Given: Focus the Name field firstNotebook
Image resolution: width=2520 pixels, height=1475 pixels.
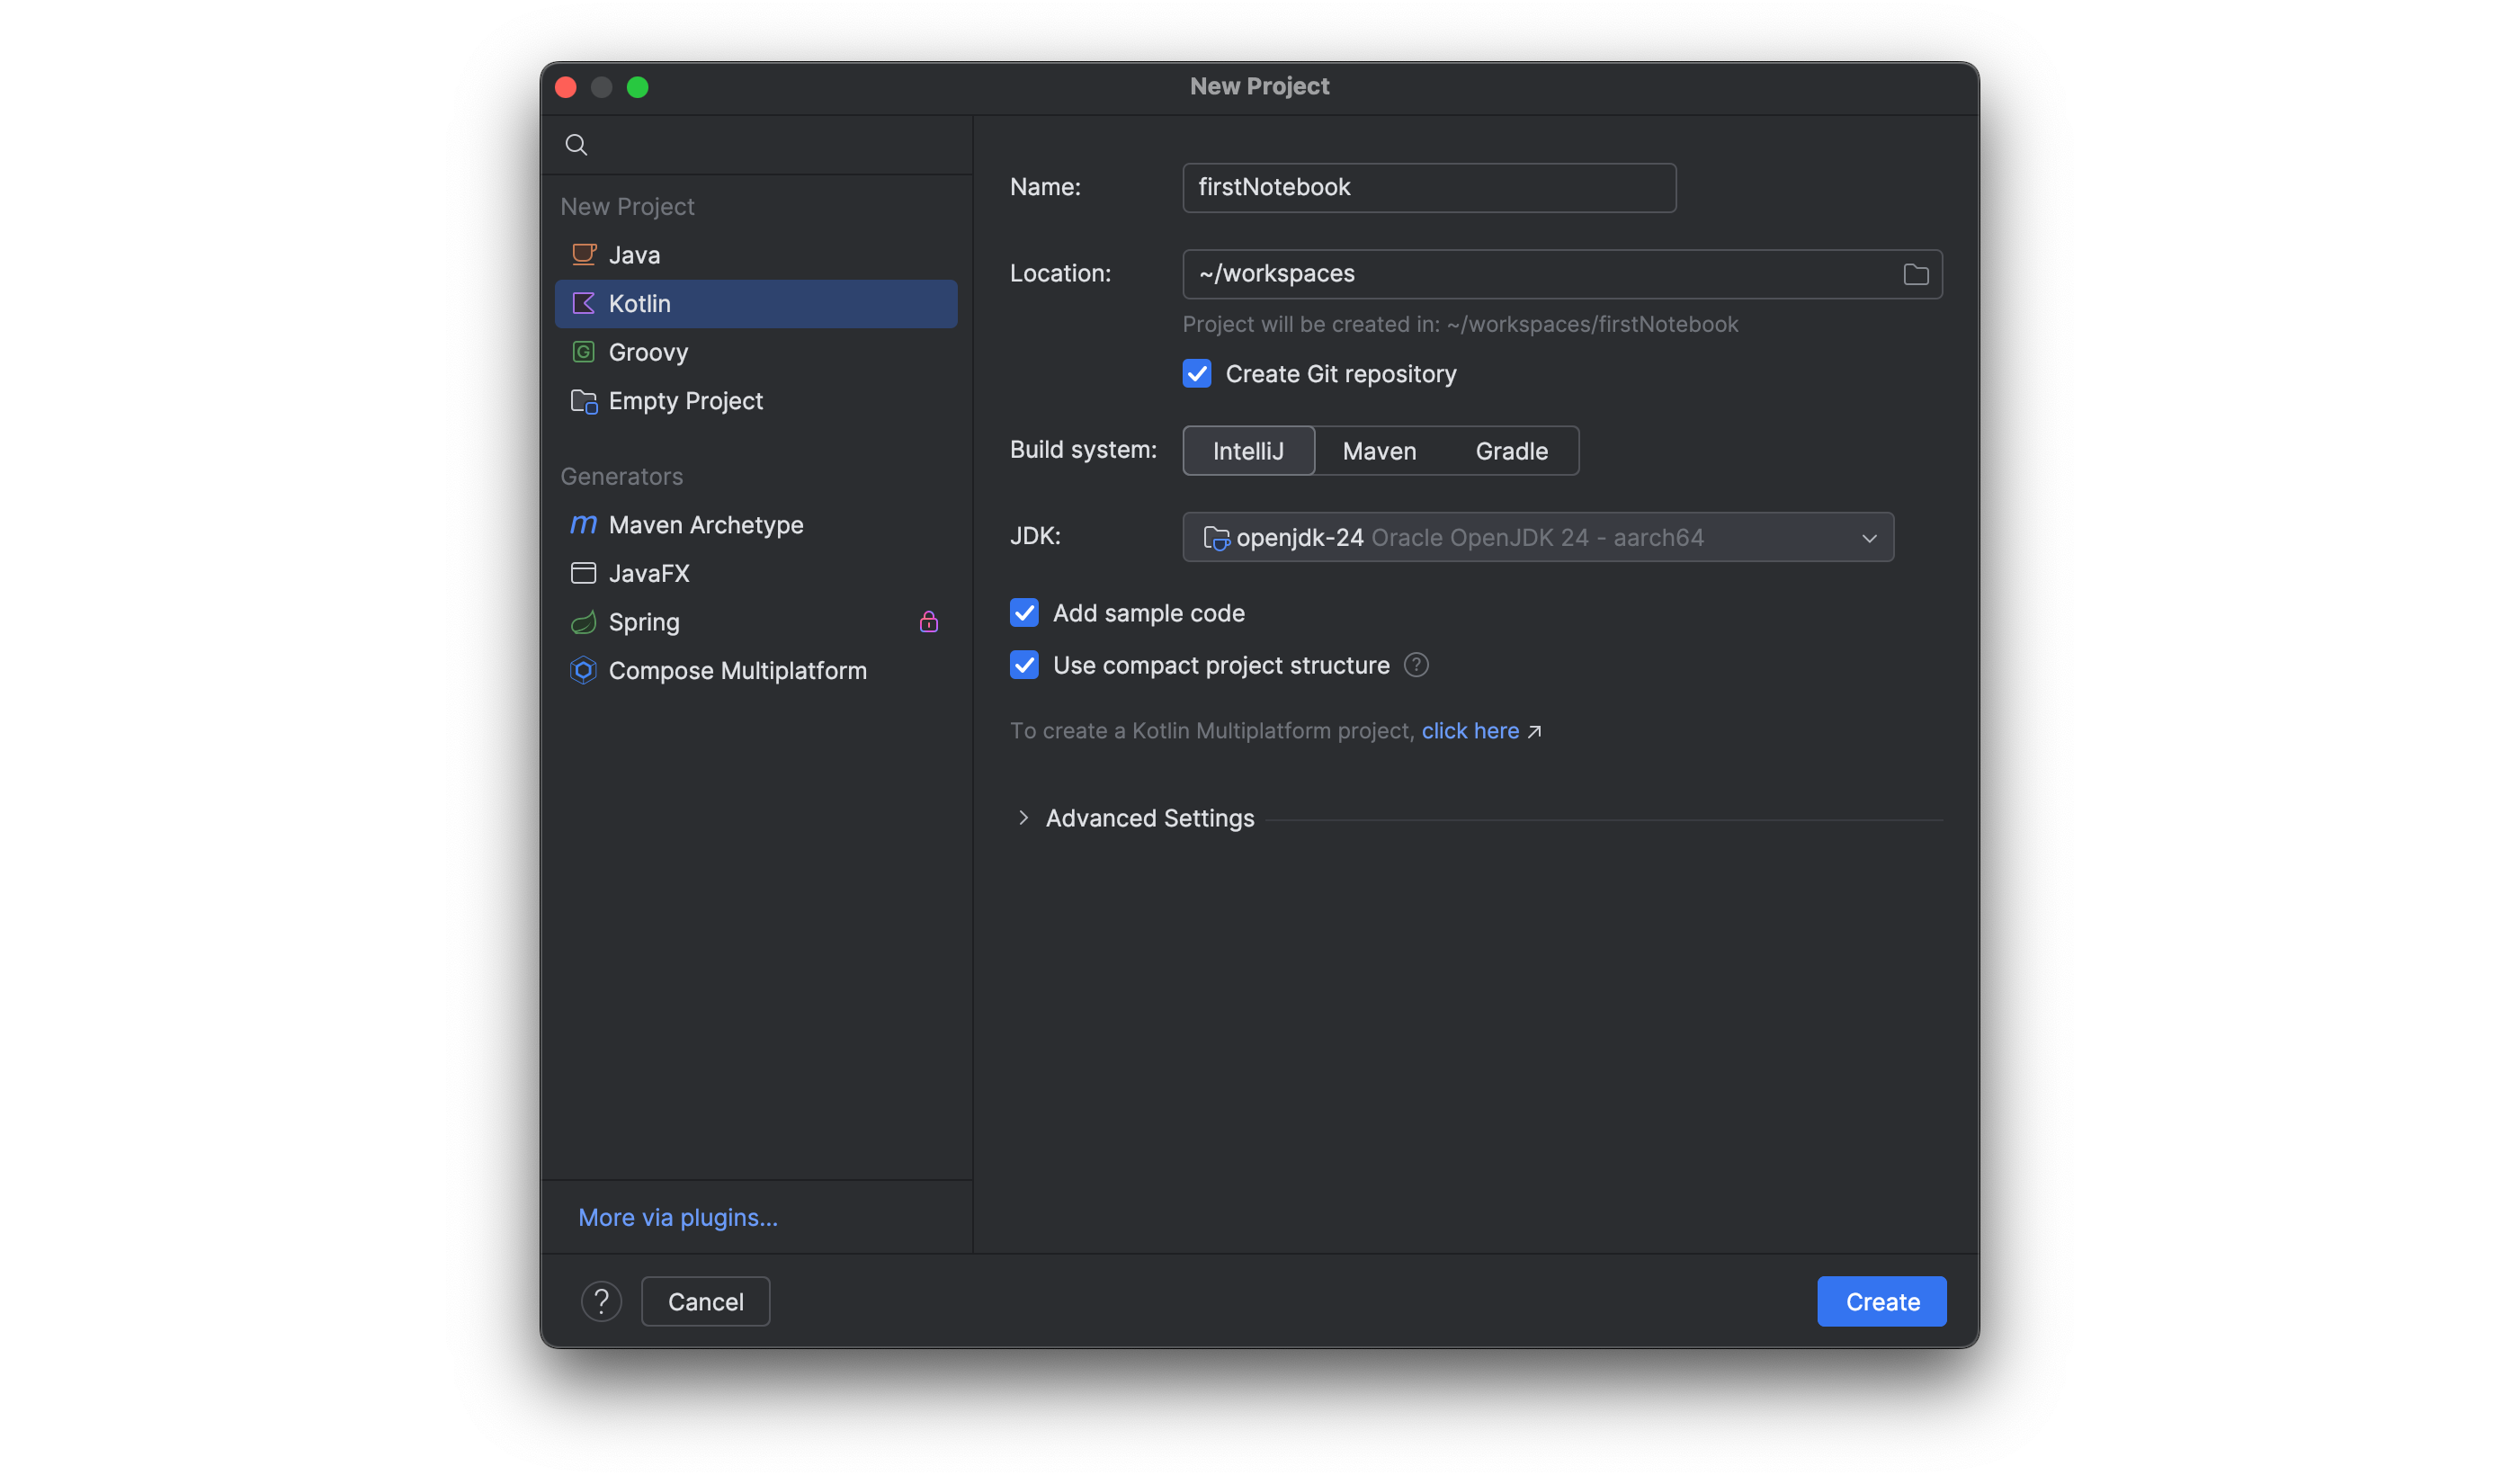Looking at the screenshot, I should (1429, 187).
